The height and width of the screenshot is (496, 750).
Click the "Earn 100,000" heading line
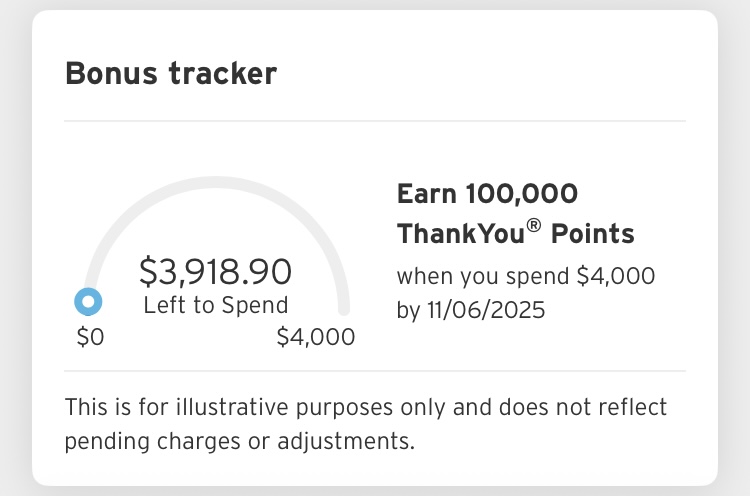click(x=487, y=194)
